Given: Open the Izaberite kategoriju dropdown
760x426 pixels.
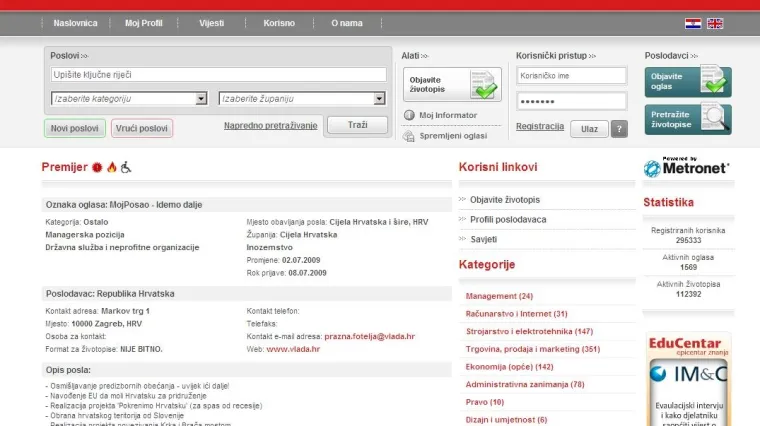Looking at the screenshot, I should 129,98.
